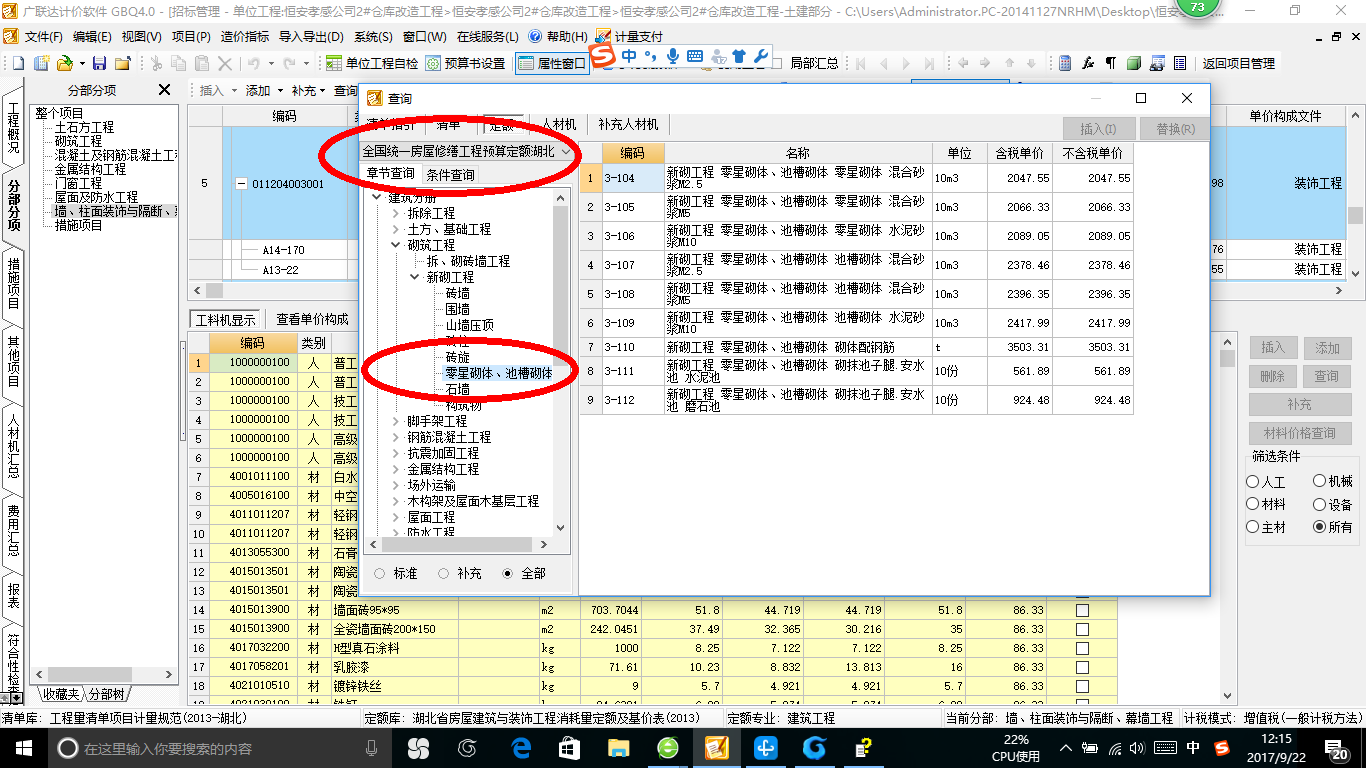1366x768 pixels.
Task: Select the 人工 filter radio button
Action: (1253, 482)
